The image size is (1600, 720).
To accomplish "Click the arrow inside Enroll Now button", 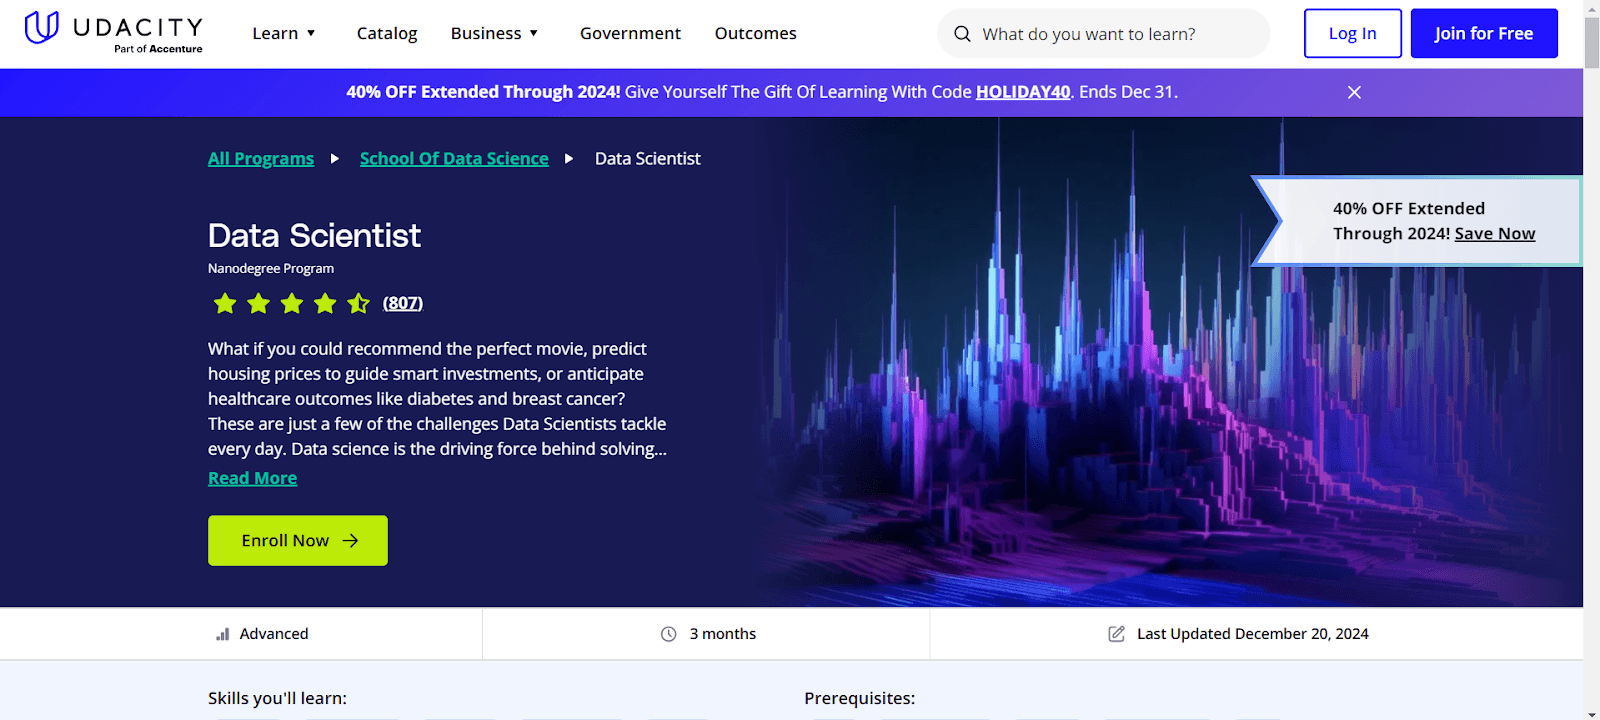I will pos(350,541).
